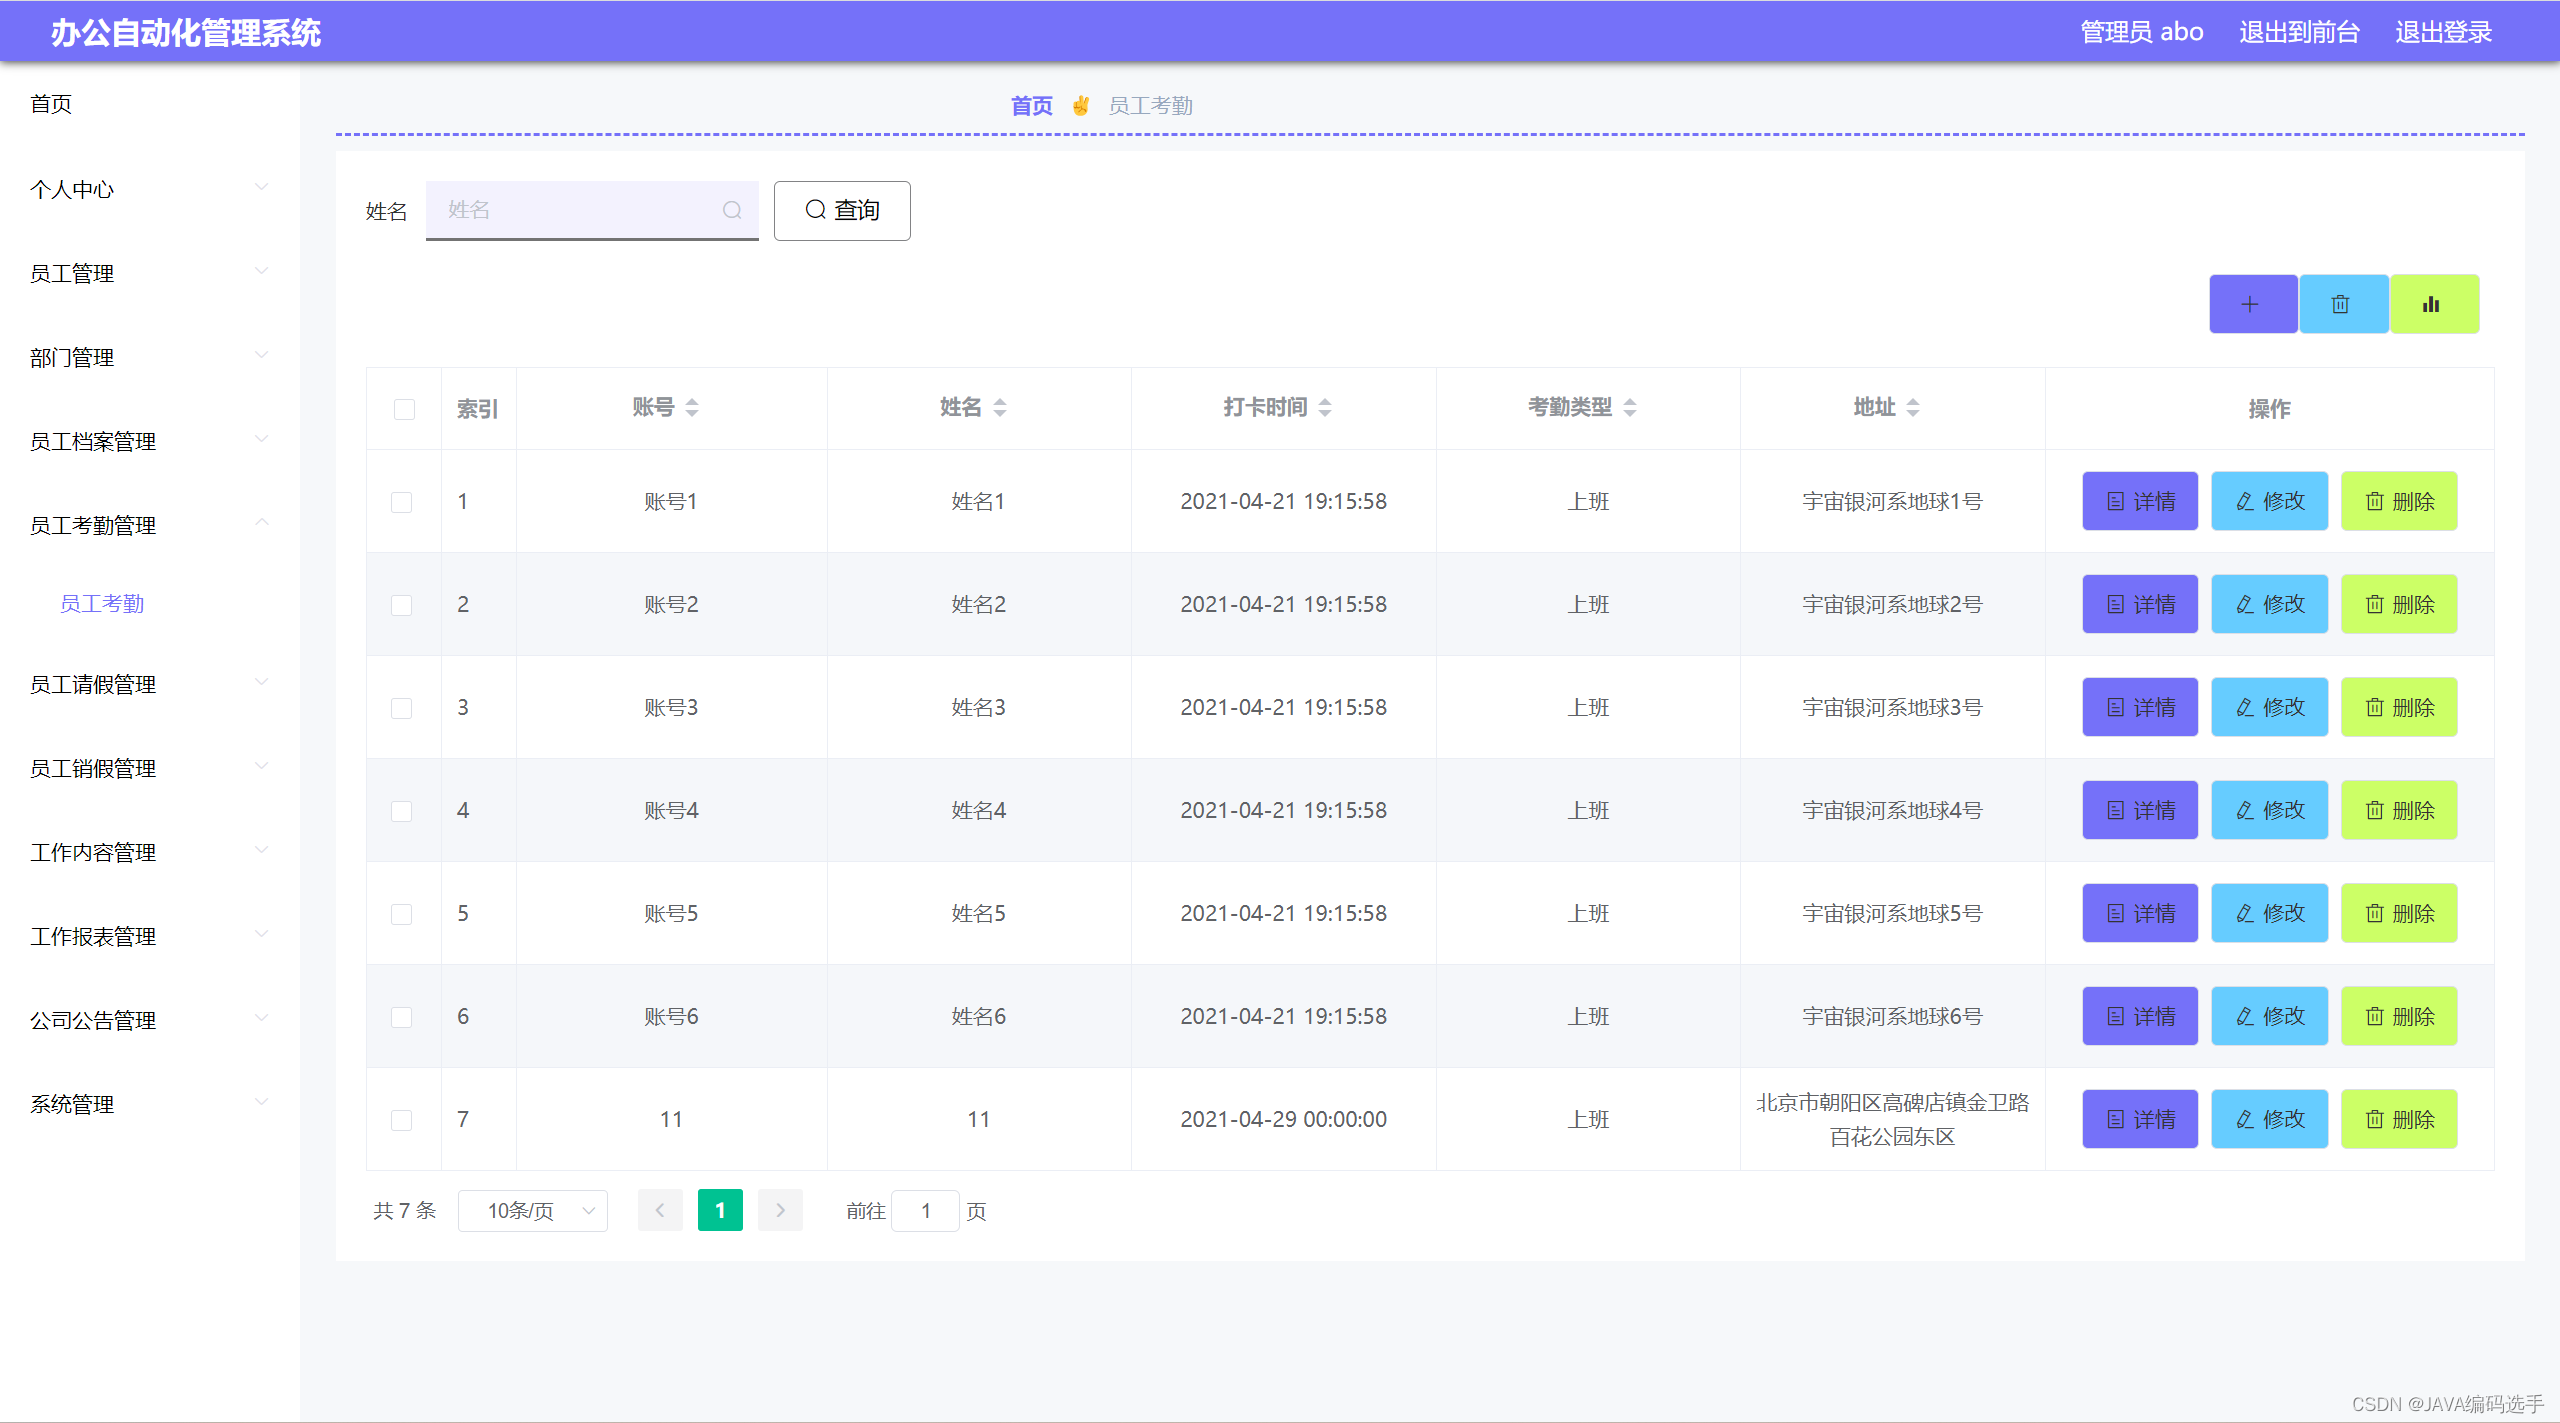The height and width of the screenshot is (1423, 2560).
Task: Click 修改 for row 账号6
Action: tap(2269, 1016)
